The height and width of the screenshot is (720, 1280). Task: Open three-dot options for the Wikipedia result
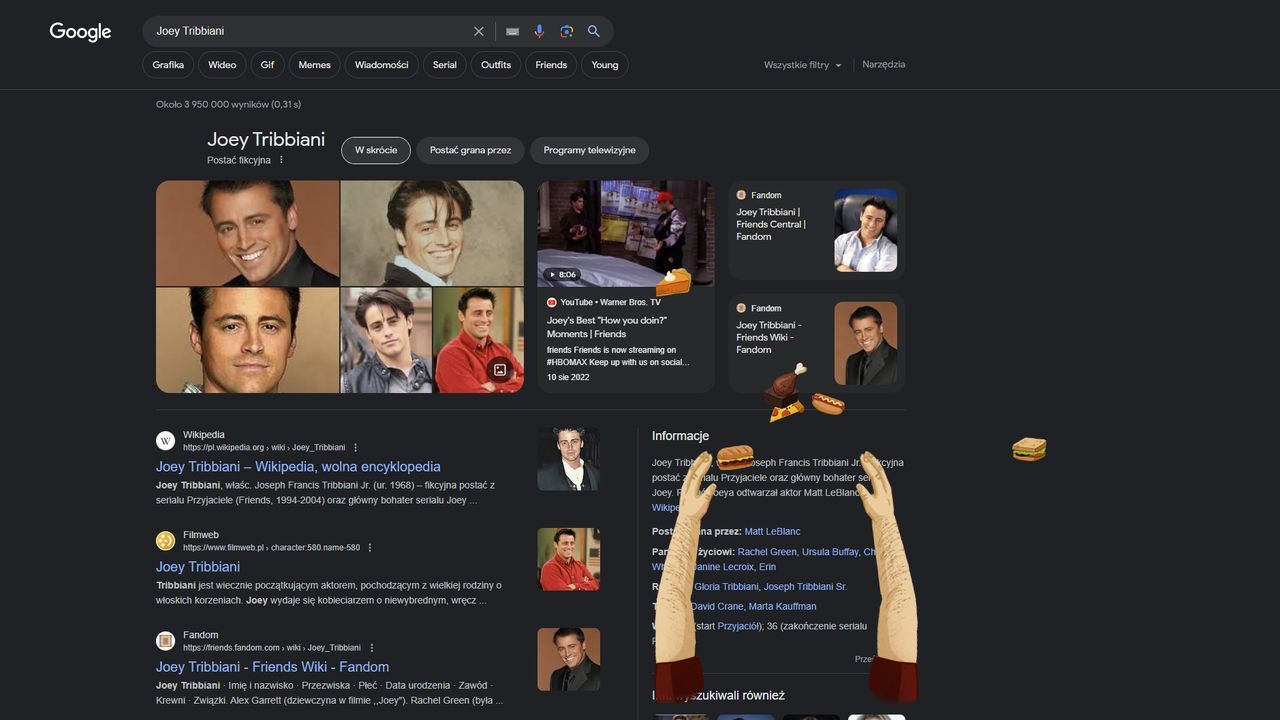(355, 447)
